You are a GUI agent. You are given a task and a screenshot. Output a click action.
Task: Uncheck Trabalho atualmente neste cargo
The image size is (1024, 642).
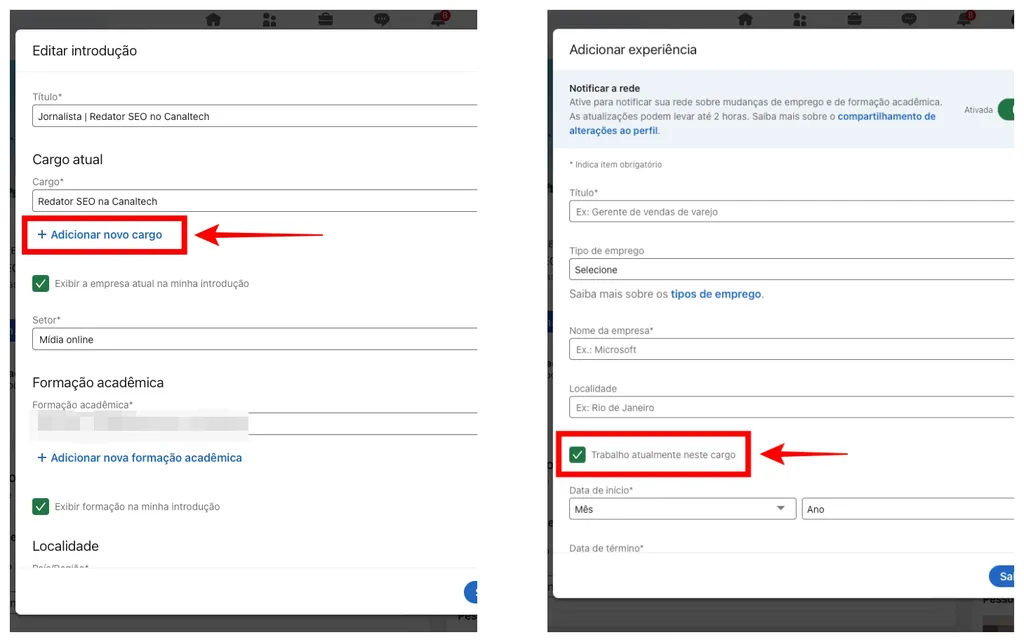[578, 454]
